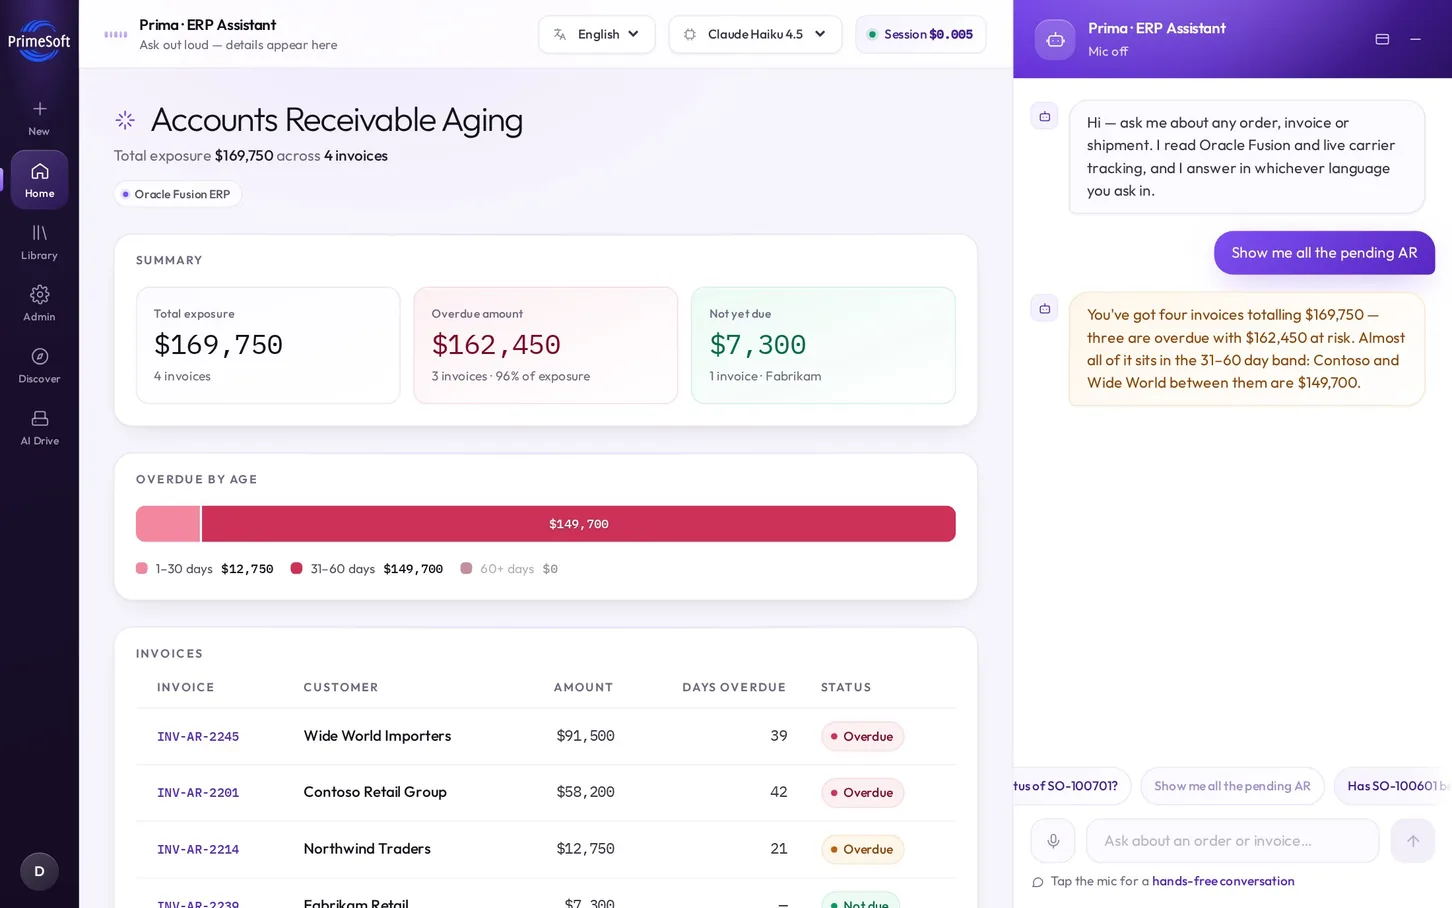Screen dimensions: 1452x908
Task: Click the Total exposure summary card
Action: 268,345
